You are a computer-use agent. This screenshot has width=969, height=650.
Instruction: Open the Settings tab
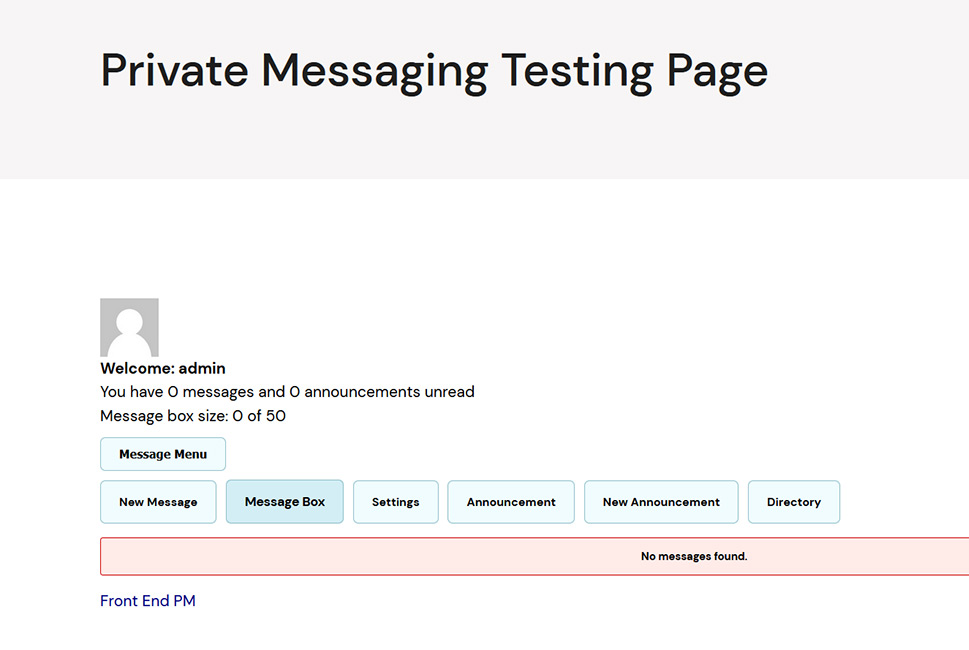coord(396,502)
